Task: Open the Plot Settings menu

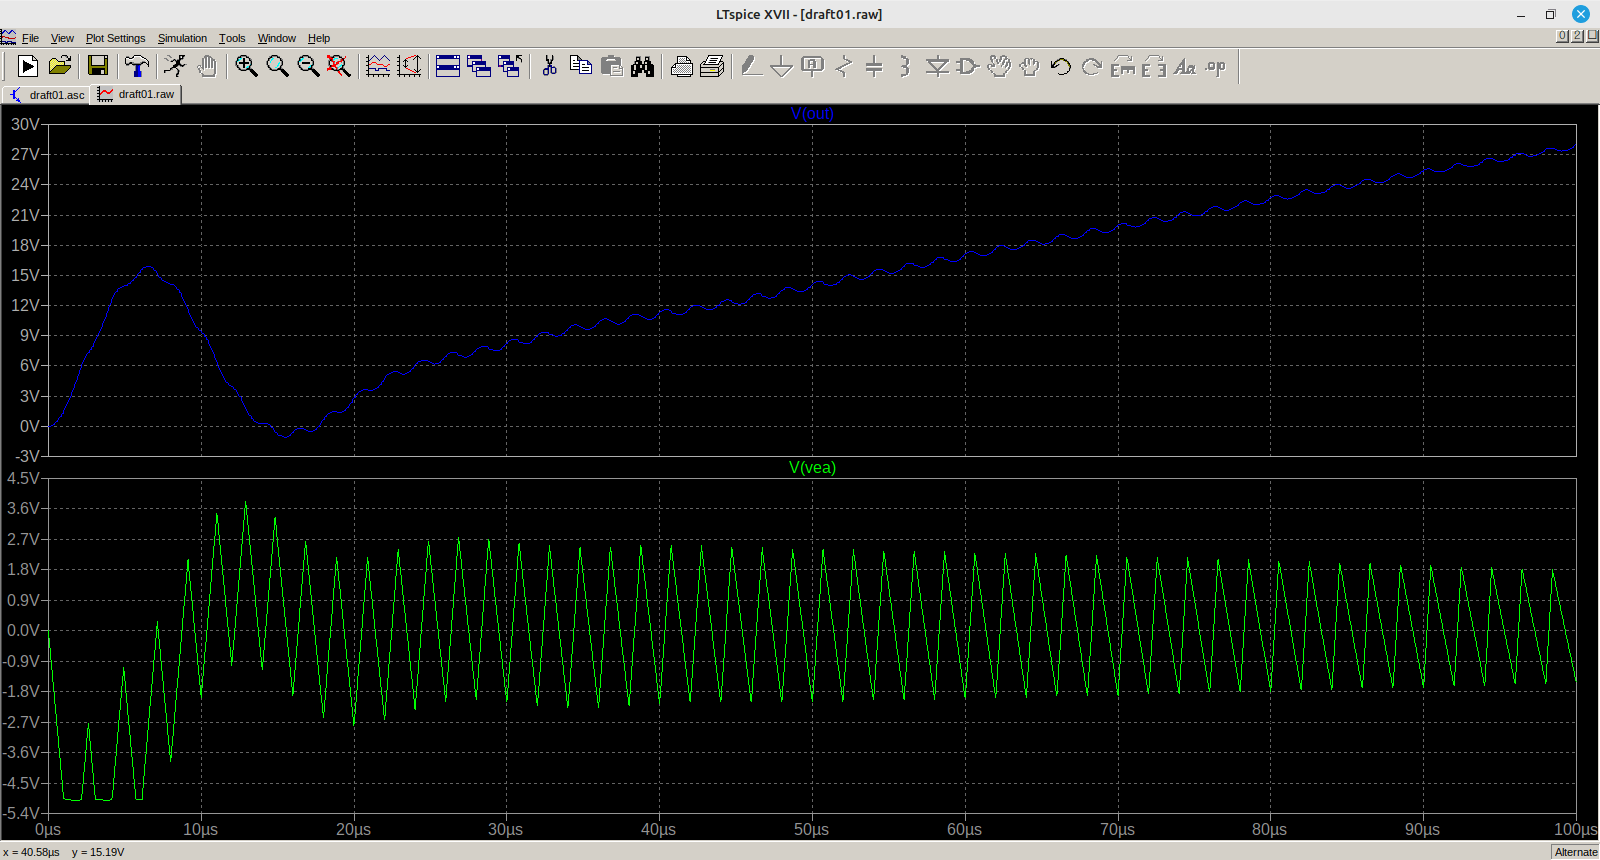Action: (x=115, y=38)
